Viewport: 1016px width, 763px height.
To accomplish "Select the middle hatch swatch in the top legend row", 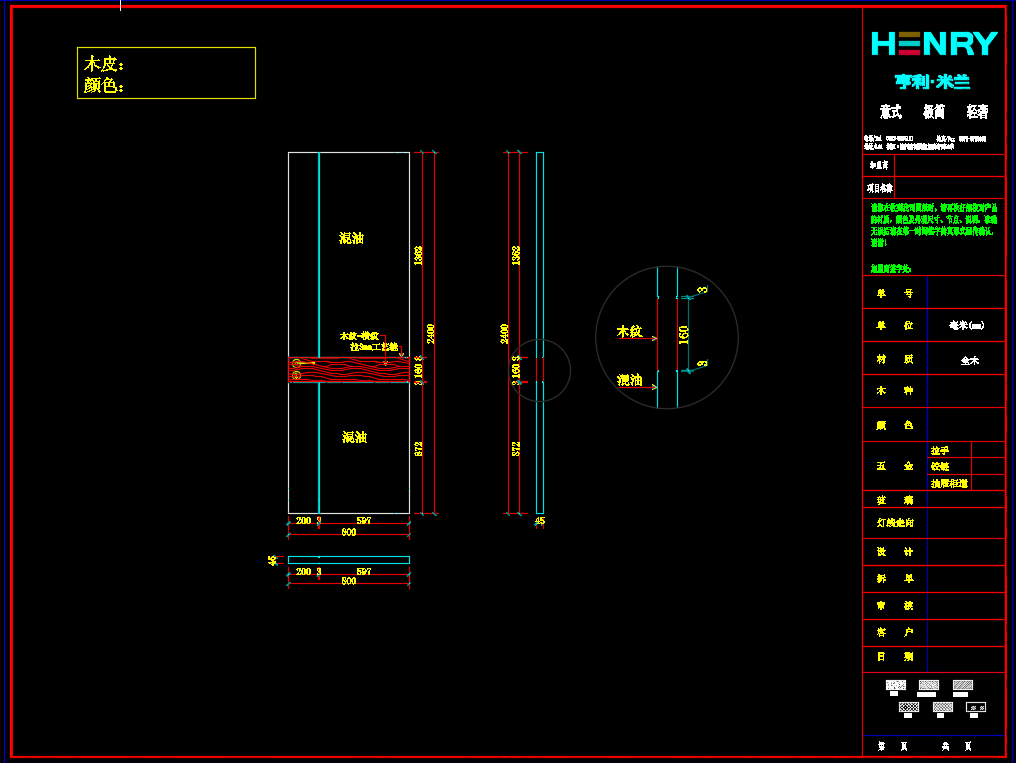I will coord(929,686).
